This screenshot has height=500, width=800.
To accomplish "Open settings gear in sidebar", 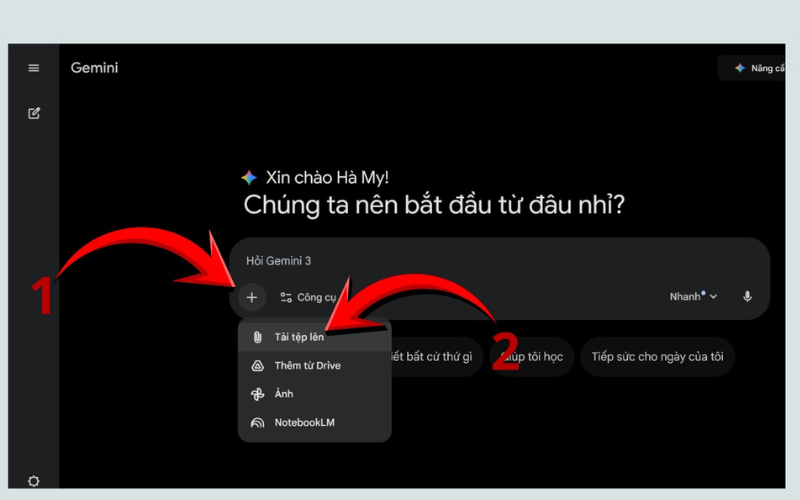I will (34, 481).
